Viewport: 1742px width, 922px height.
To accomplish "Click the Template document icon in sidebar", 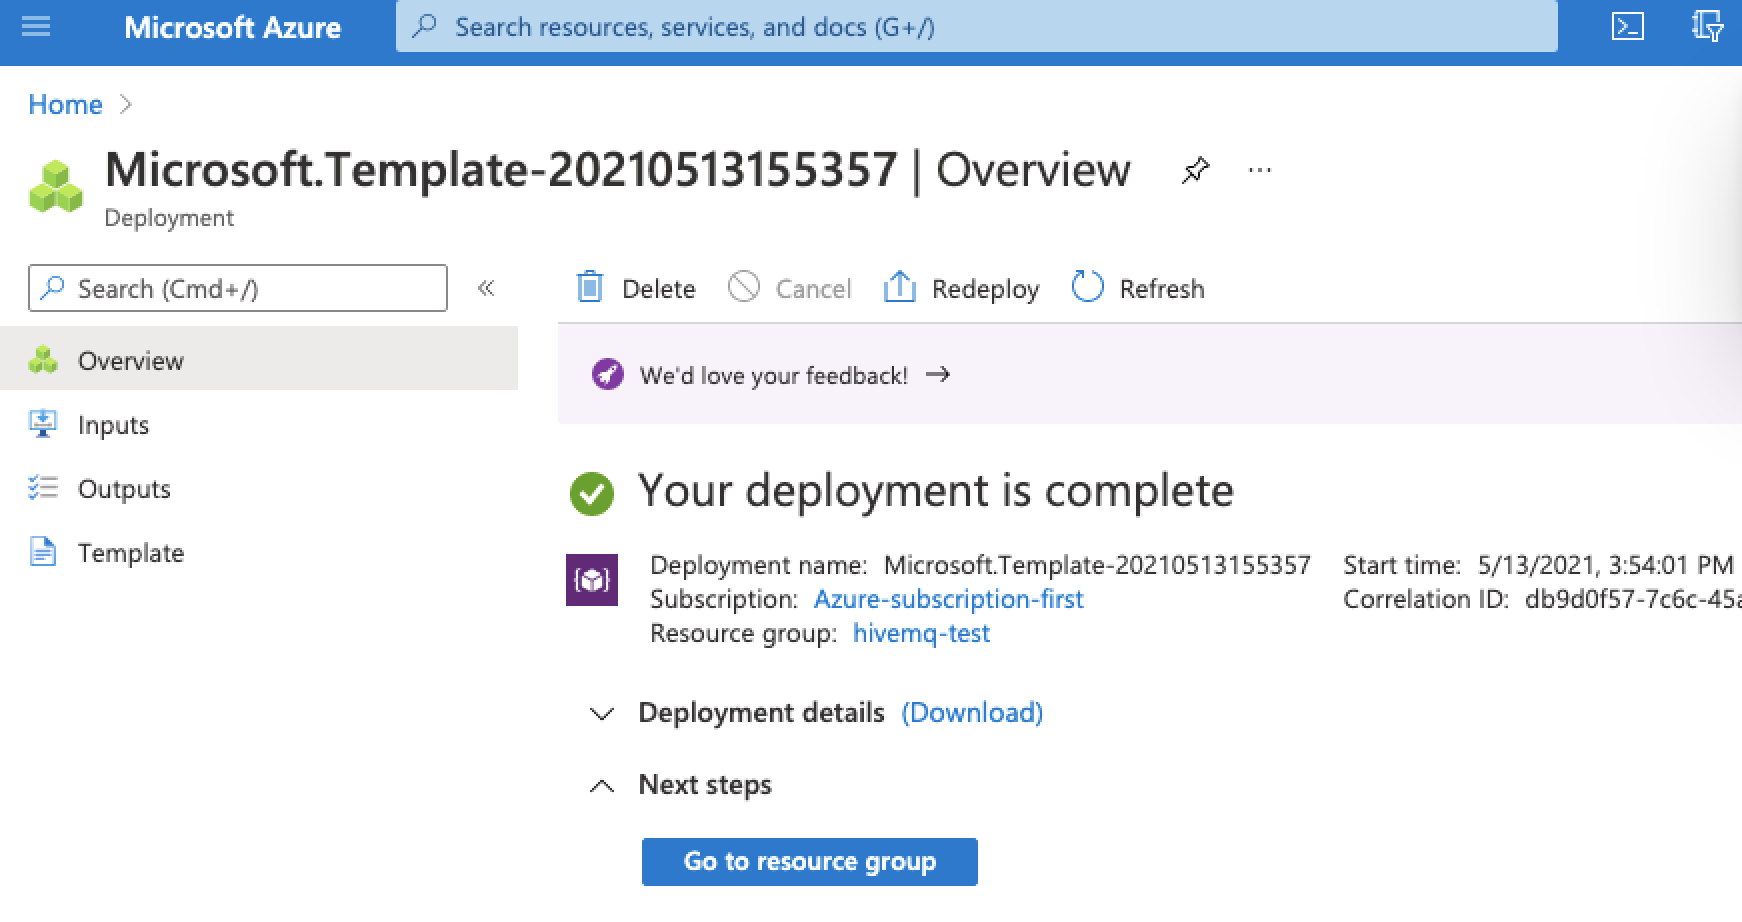I will pyautogui.click(x=43, y=552).
